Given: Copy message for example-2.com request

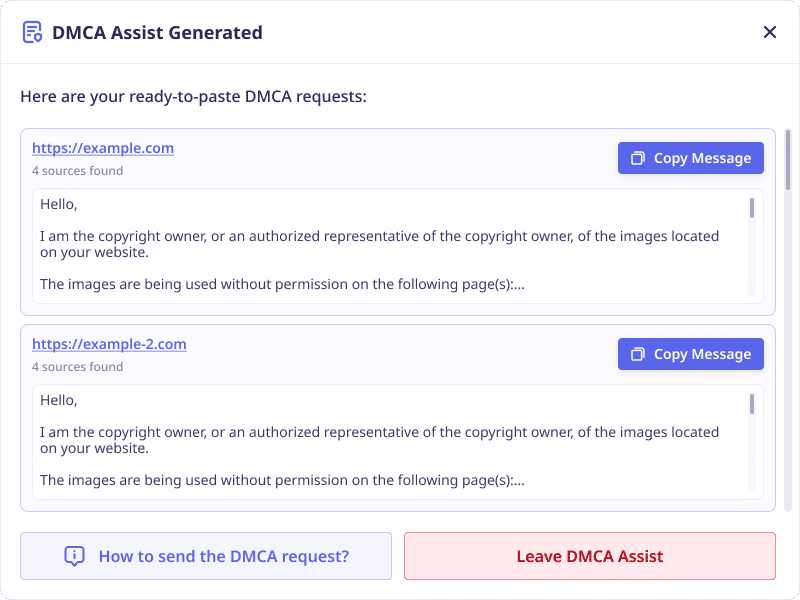Looking at the screenshot, I should coord(690,354).
